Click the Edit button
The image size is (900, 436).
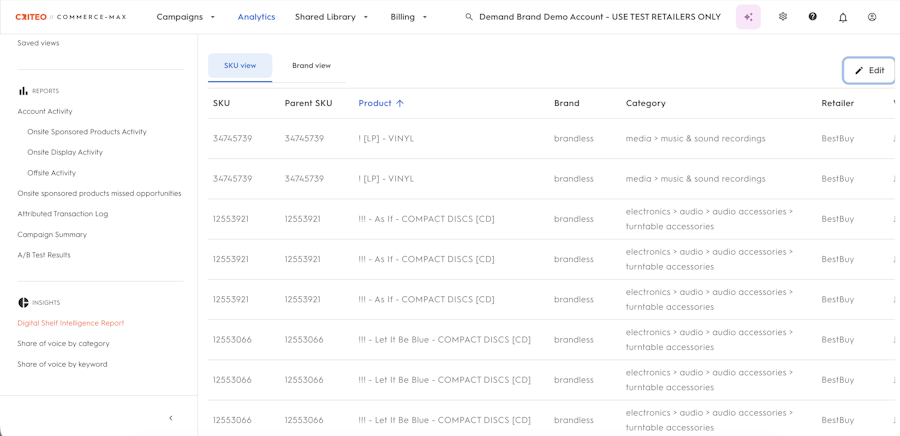coord(869,71)
